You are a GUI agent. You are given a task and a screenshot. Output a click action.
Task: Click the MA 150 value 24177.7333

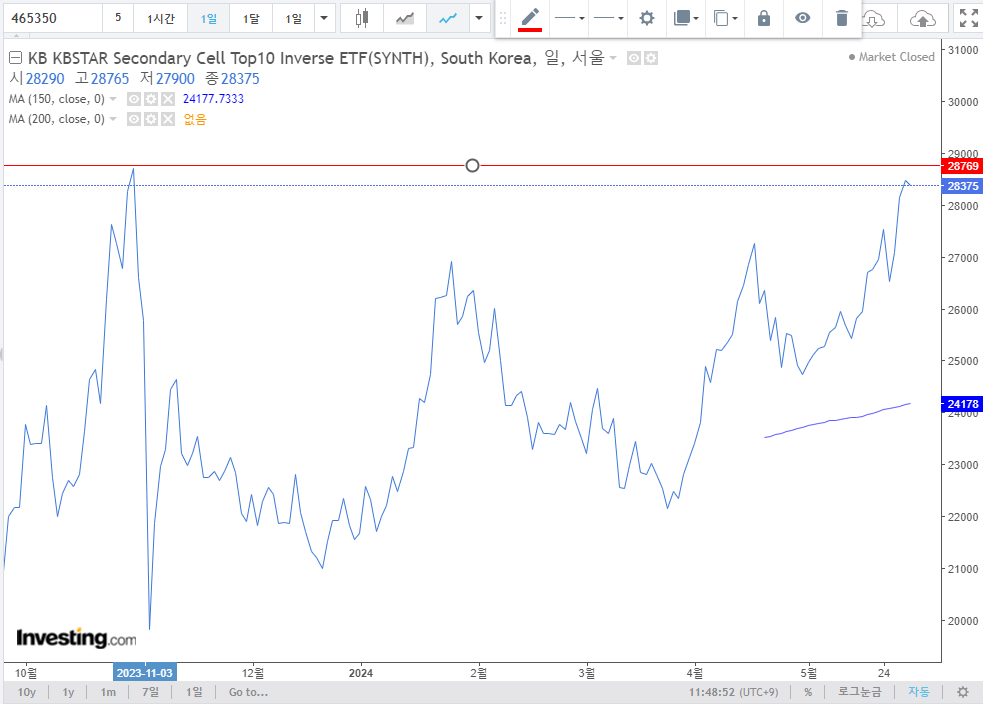(213, 99)
